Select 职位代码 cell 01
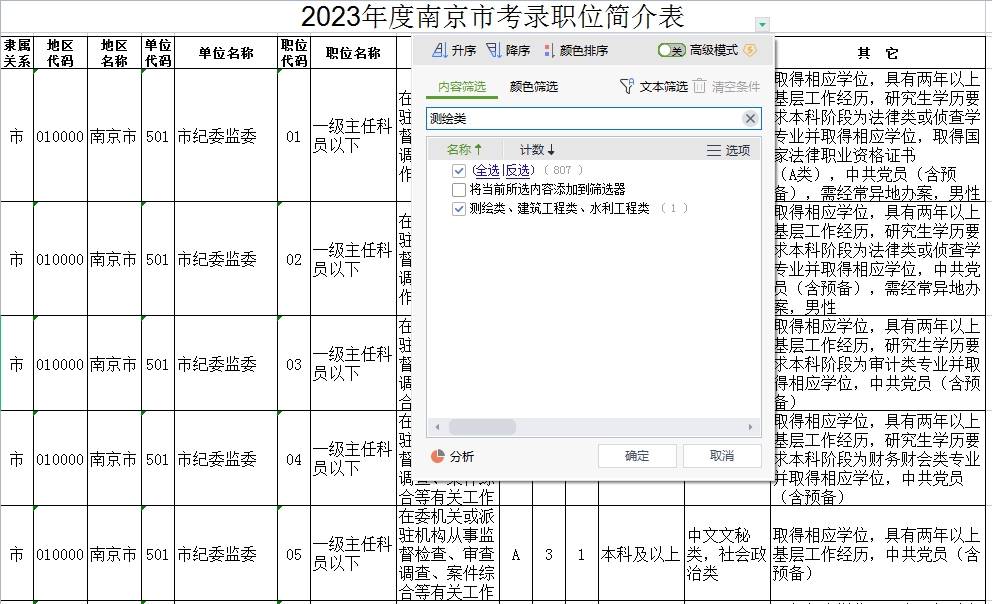This screenshot has width=992, height=604. (x=294, y=136)
